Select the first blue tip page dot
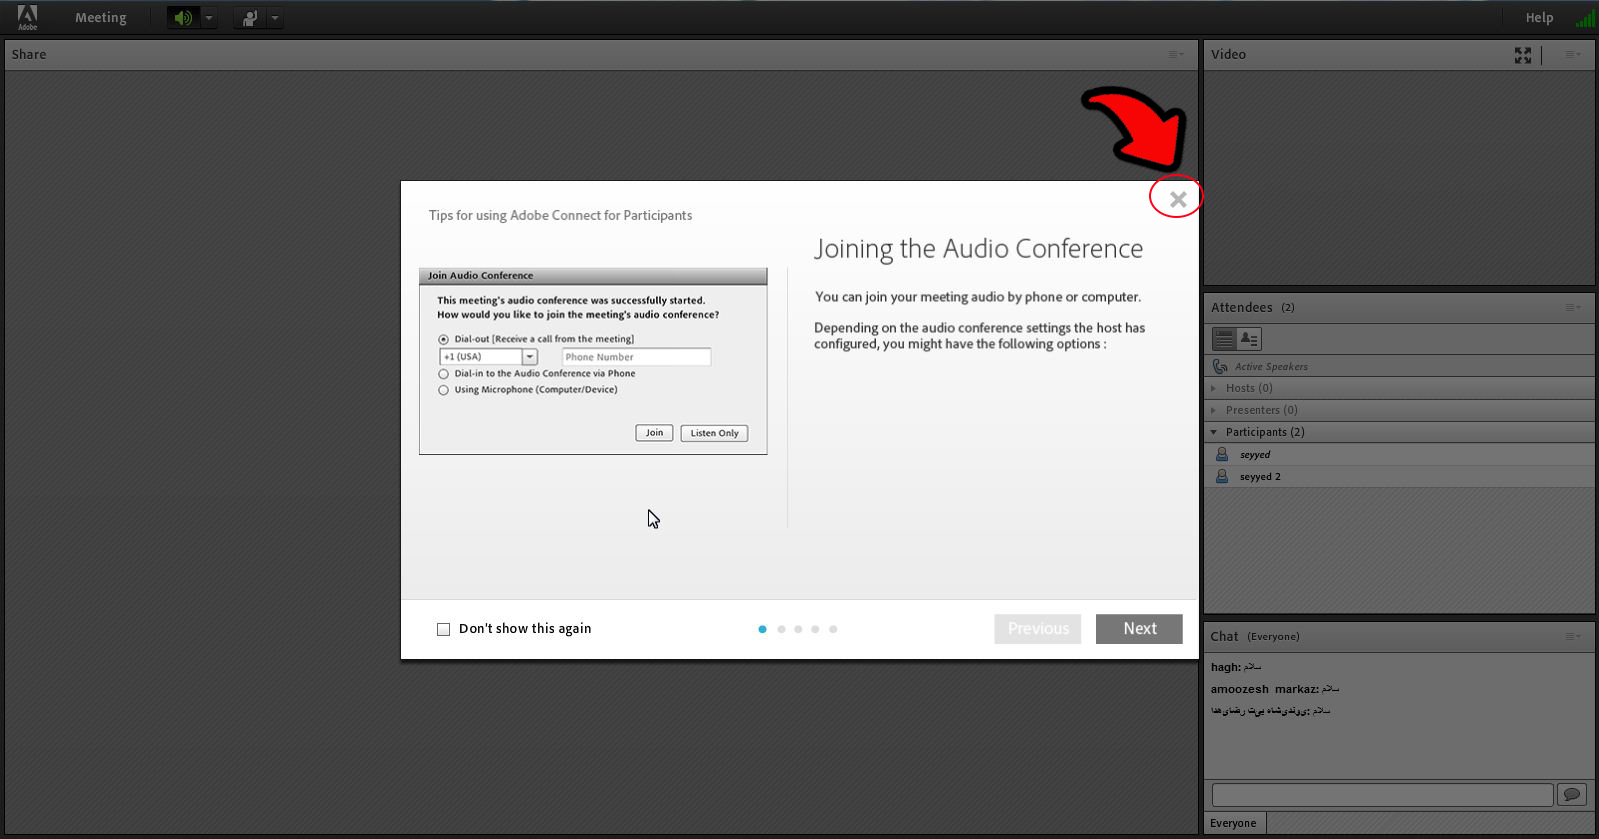The height and width of the screenshot is (839, 1599). coord(762,629)
